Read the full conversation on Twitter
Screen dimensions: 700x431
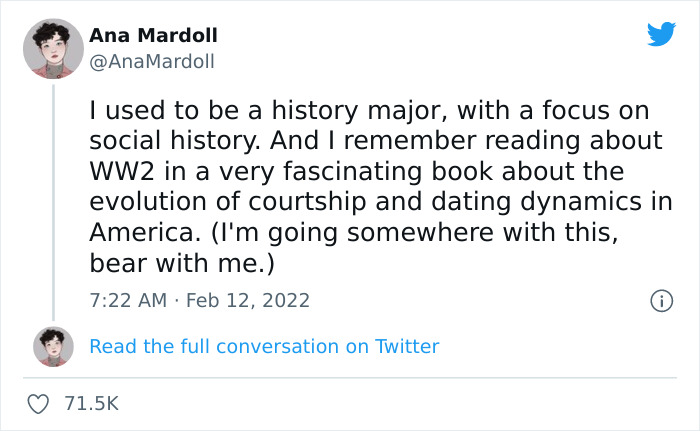(264, 347)
